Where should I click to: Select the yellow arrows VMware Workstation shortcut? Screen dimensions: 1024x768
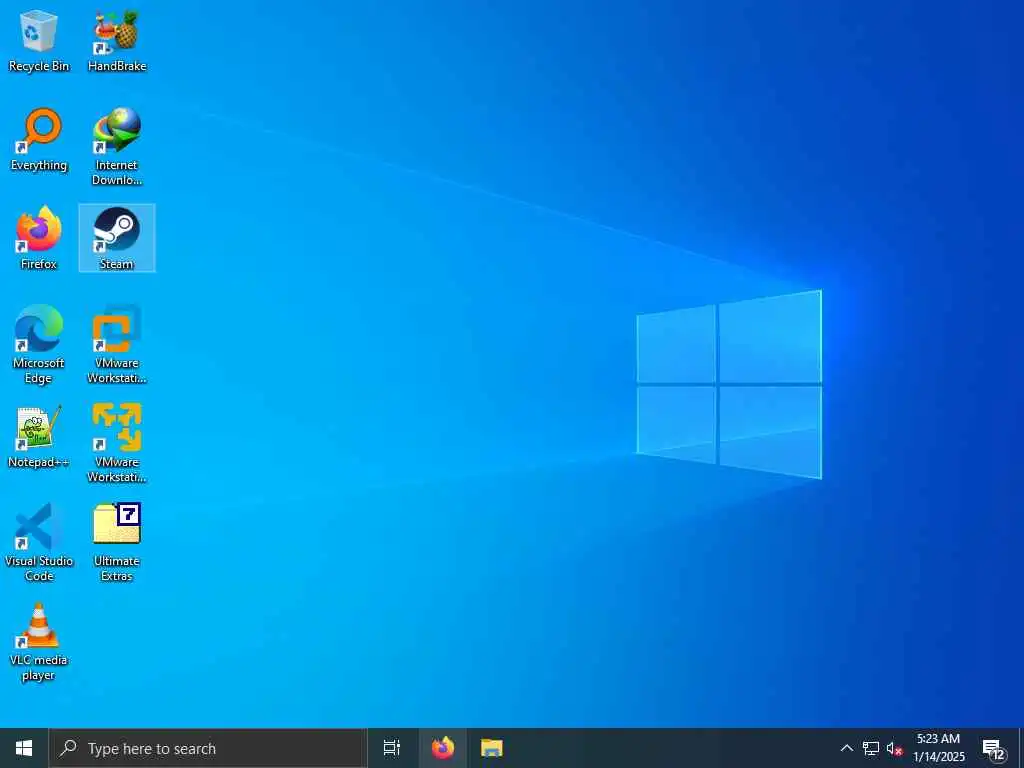tap(117, 443)
